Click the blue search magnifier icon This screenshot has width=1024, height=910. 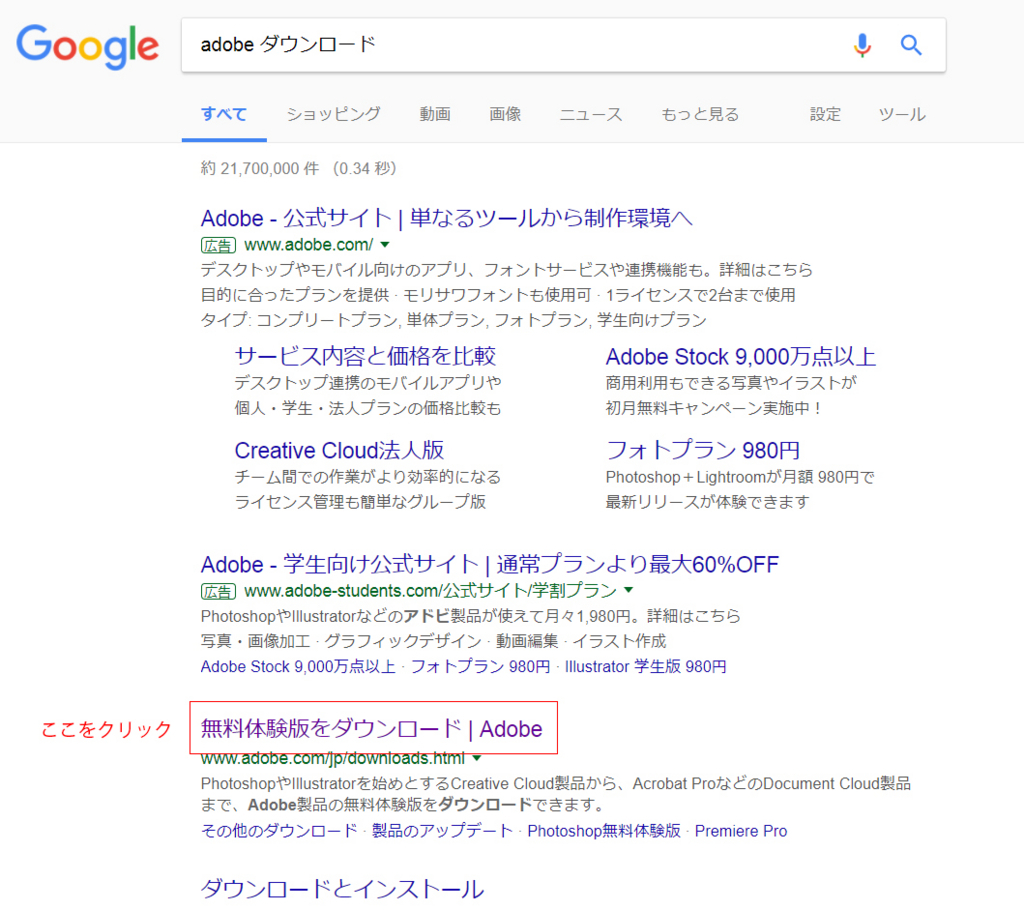click(911, 45)
